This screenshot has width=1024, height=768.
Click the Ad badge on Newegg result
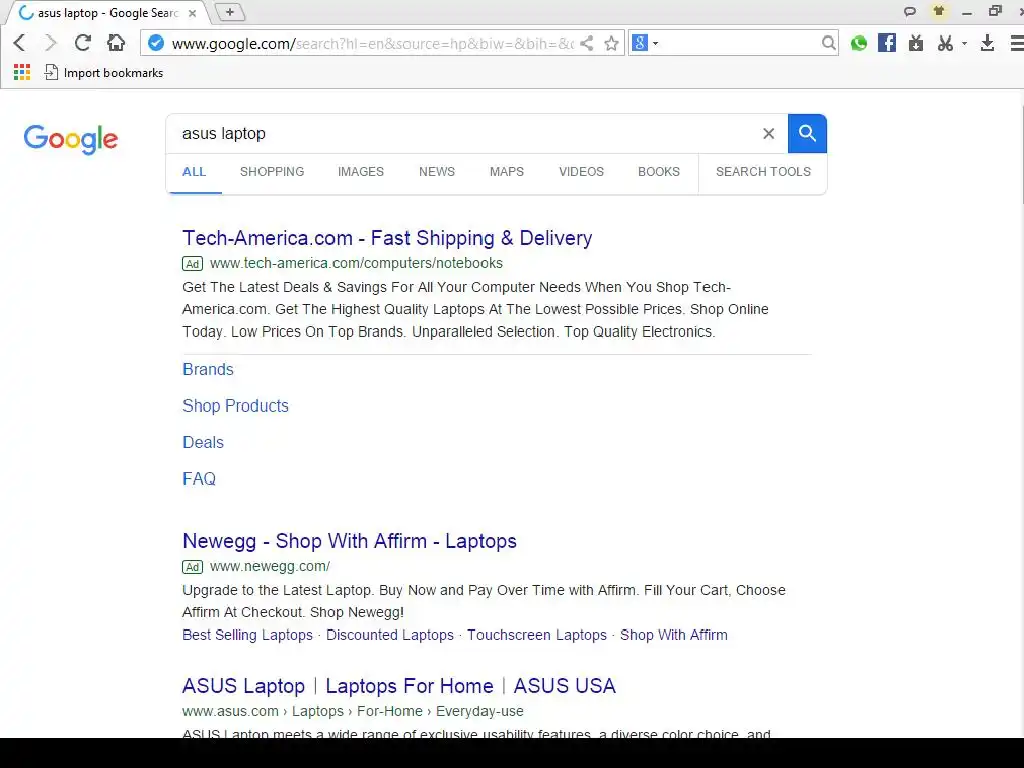pos(193,567)
